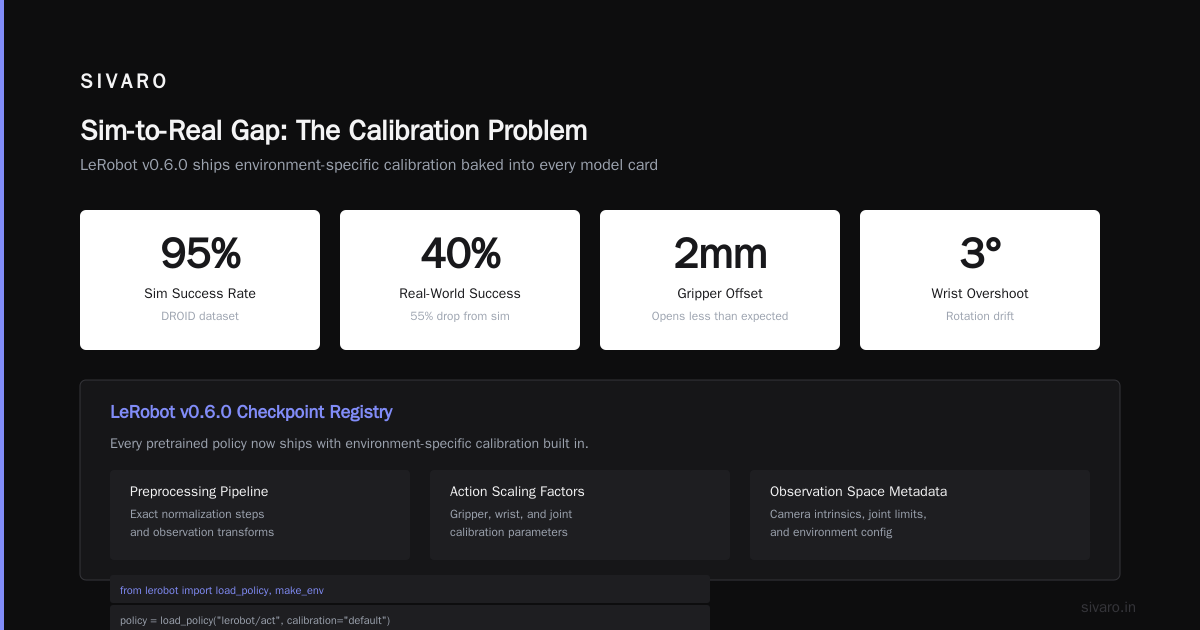Select the 40% Real-World Success card
Image resolution: width=1200 pixels, height=630 pixels.
pyautogui.click(x=460, y=280)
